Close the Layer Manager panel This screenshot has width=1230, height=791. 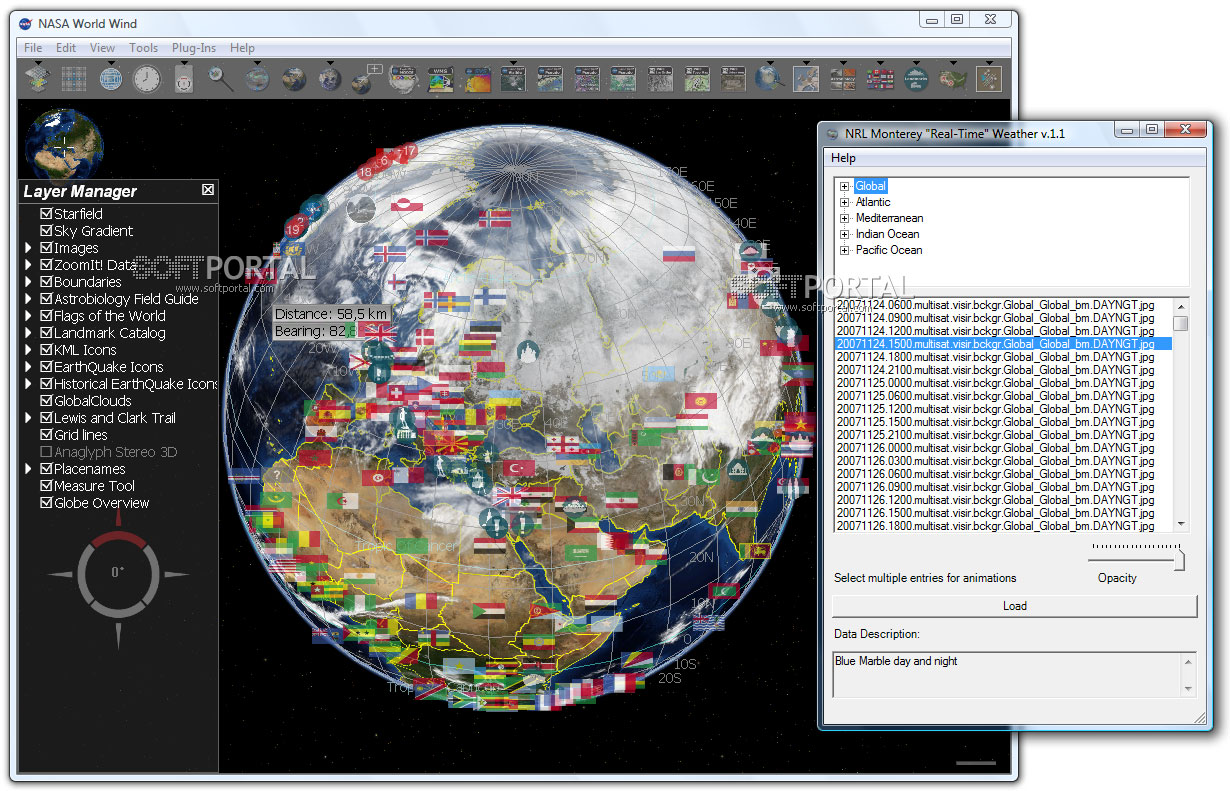(208, 190)
